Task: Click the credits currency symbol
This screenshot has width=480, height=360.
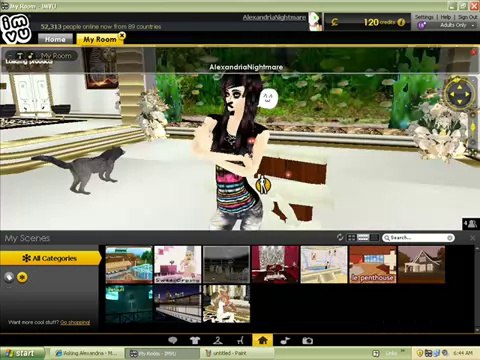Action: 334,22
